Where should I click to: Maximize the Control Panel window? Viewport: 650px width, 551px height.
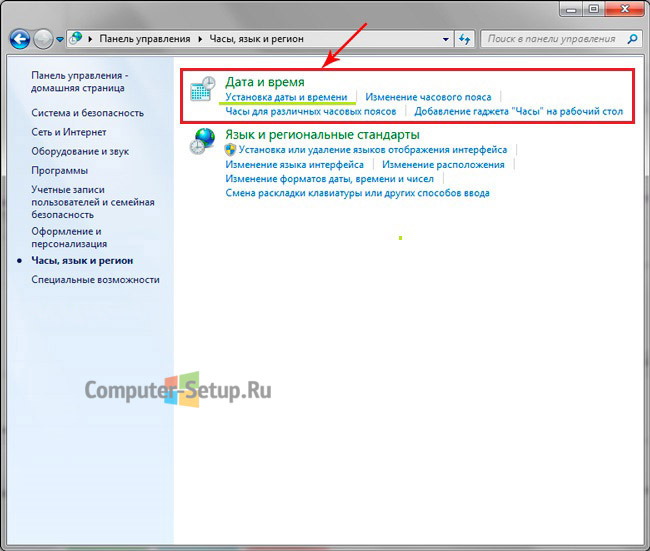(594, 9)
